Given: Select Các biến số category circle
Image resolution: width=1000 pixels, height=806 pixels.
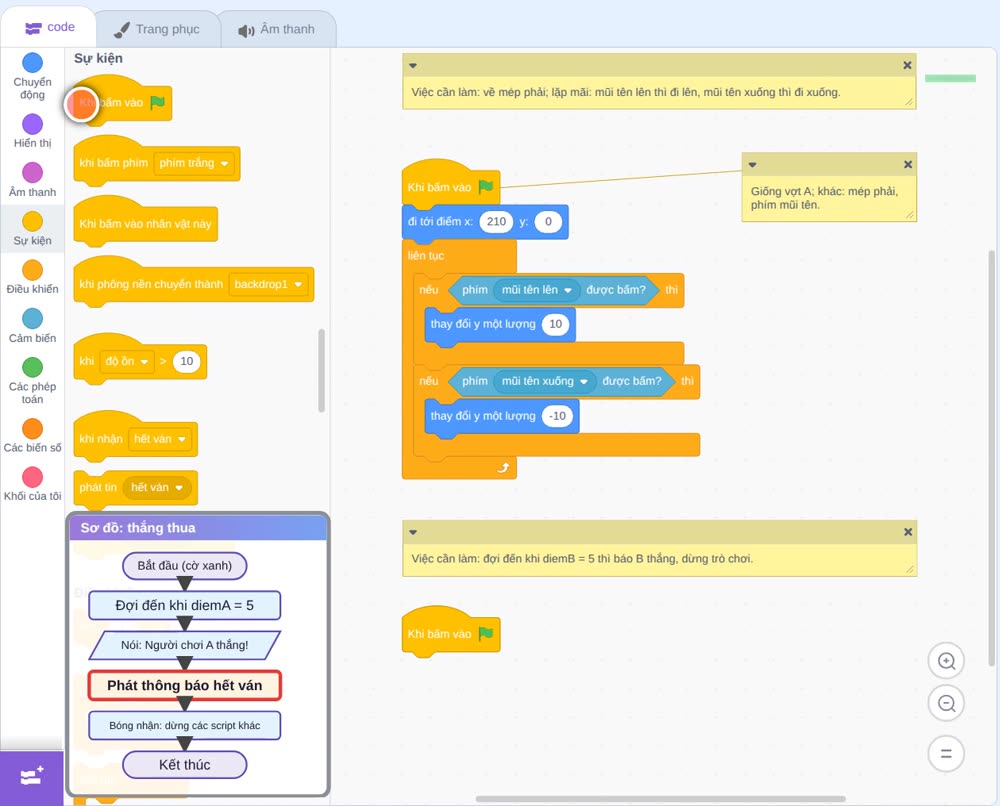Looking at the screenshot, I should tap(33, 429).
